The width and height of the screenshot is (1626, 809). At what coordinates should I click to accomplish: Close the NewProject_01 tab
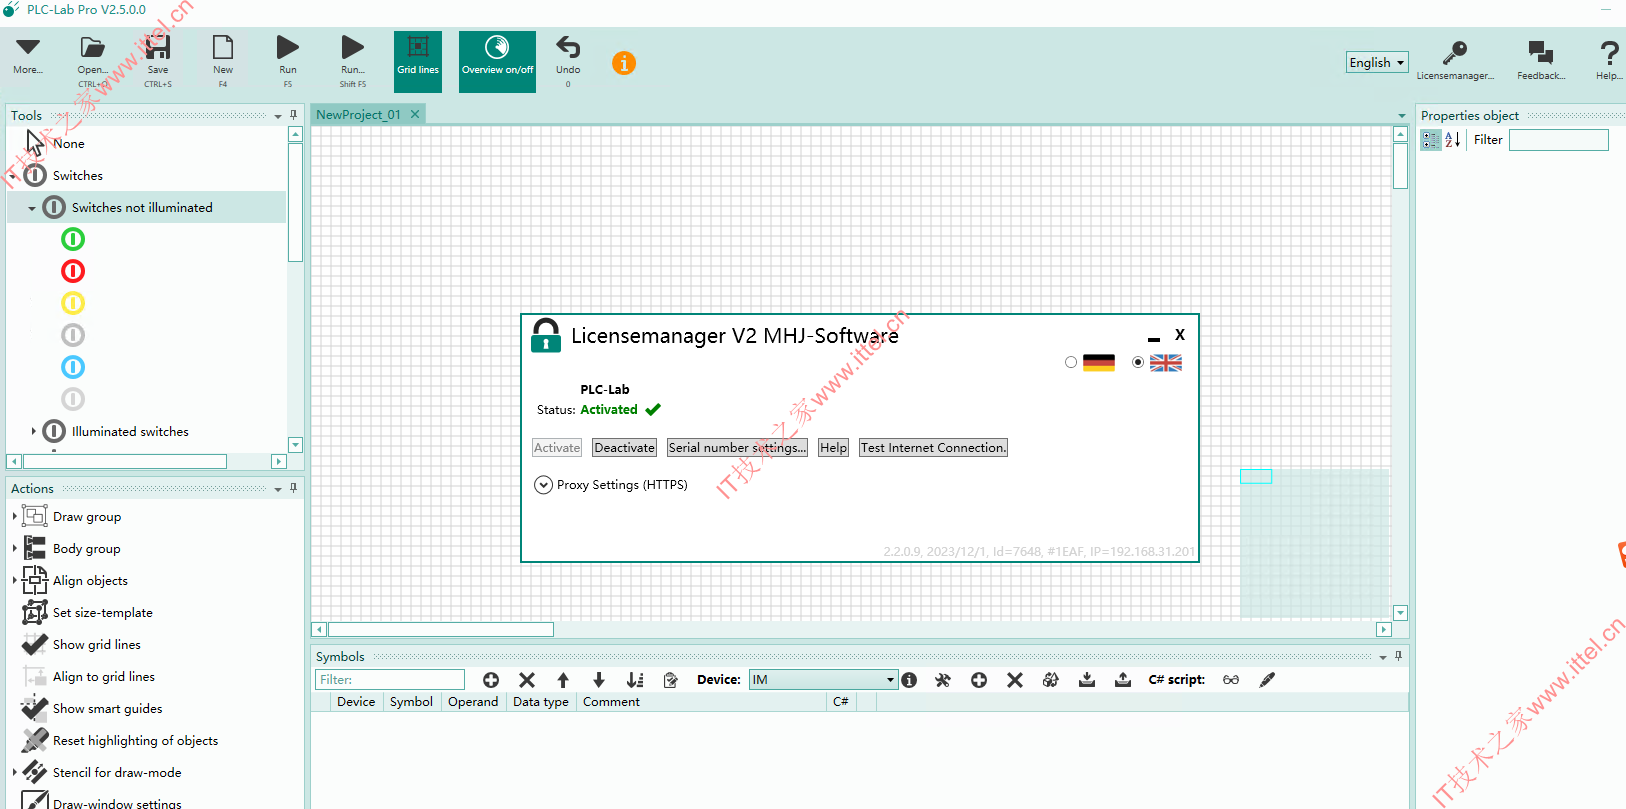tap(415, 114)
